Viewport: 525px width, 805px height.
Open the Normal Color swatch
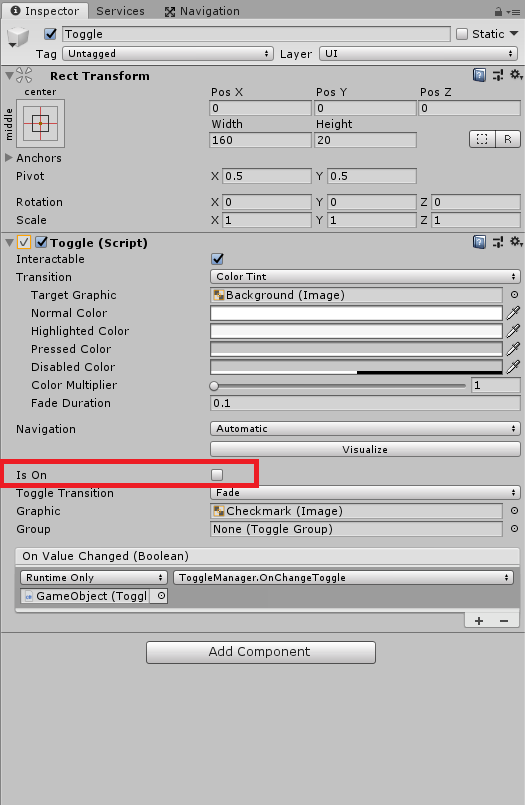(x=356, y=313)
